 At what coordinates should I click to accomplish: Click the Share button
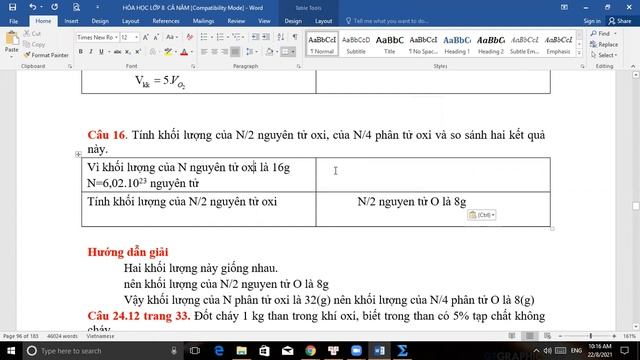(x=620, y=21)
